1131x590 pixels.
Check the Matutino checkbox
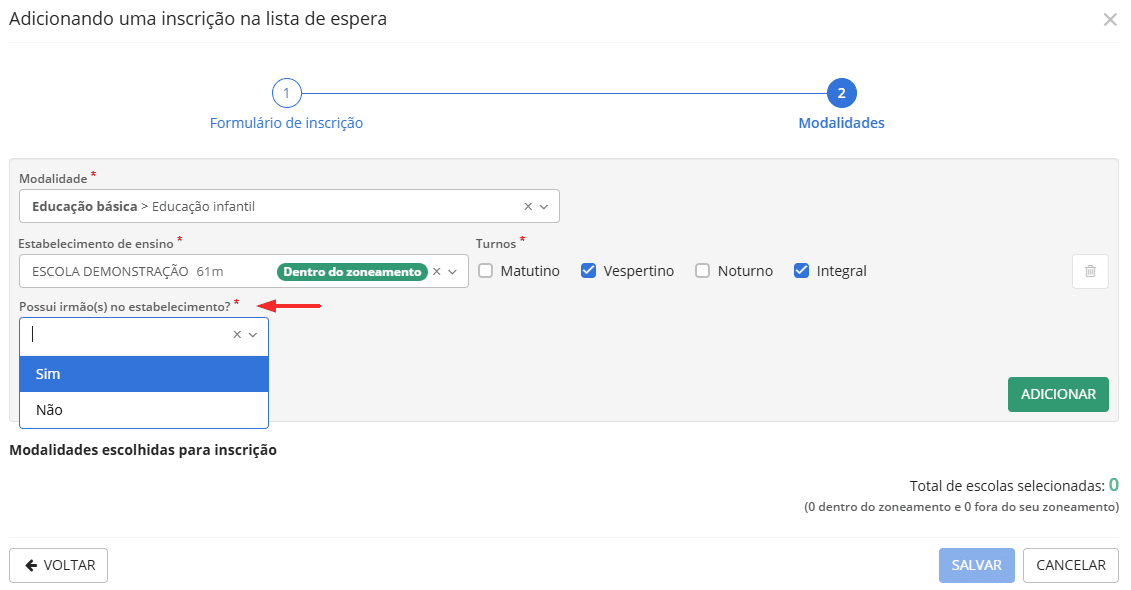486,270
